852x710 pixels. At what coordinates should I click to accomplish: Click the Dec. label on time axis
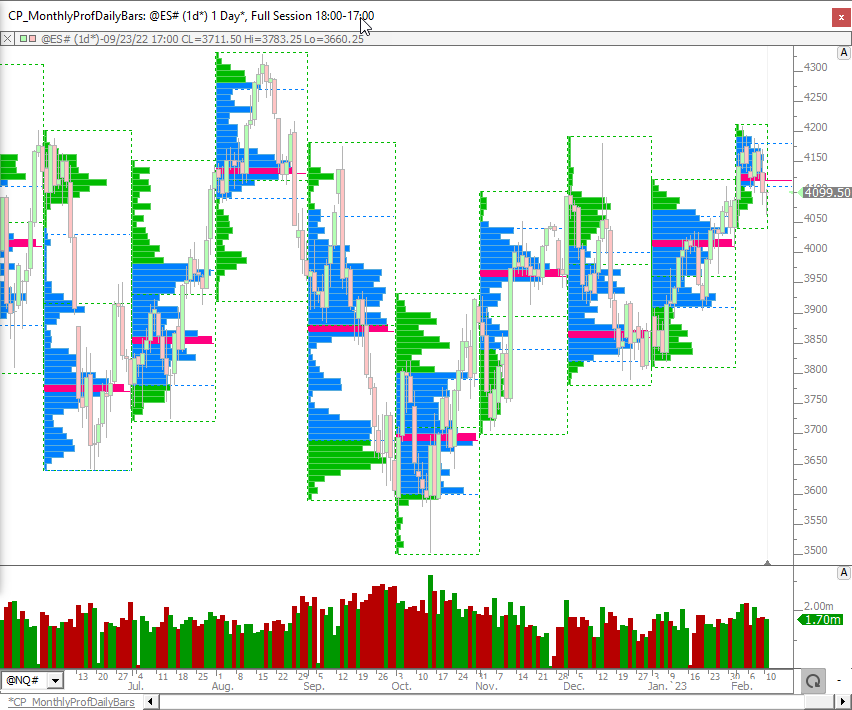point(574,686)
